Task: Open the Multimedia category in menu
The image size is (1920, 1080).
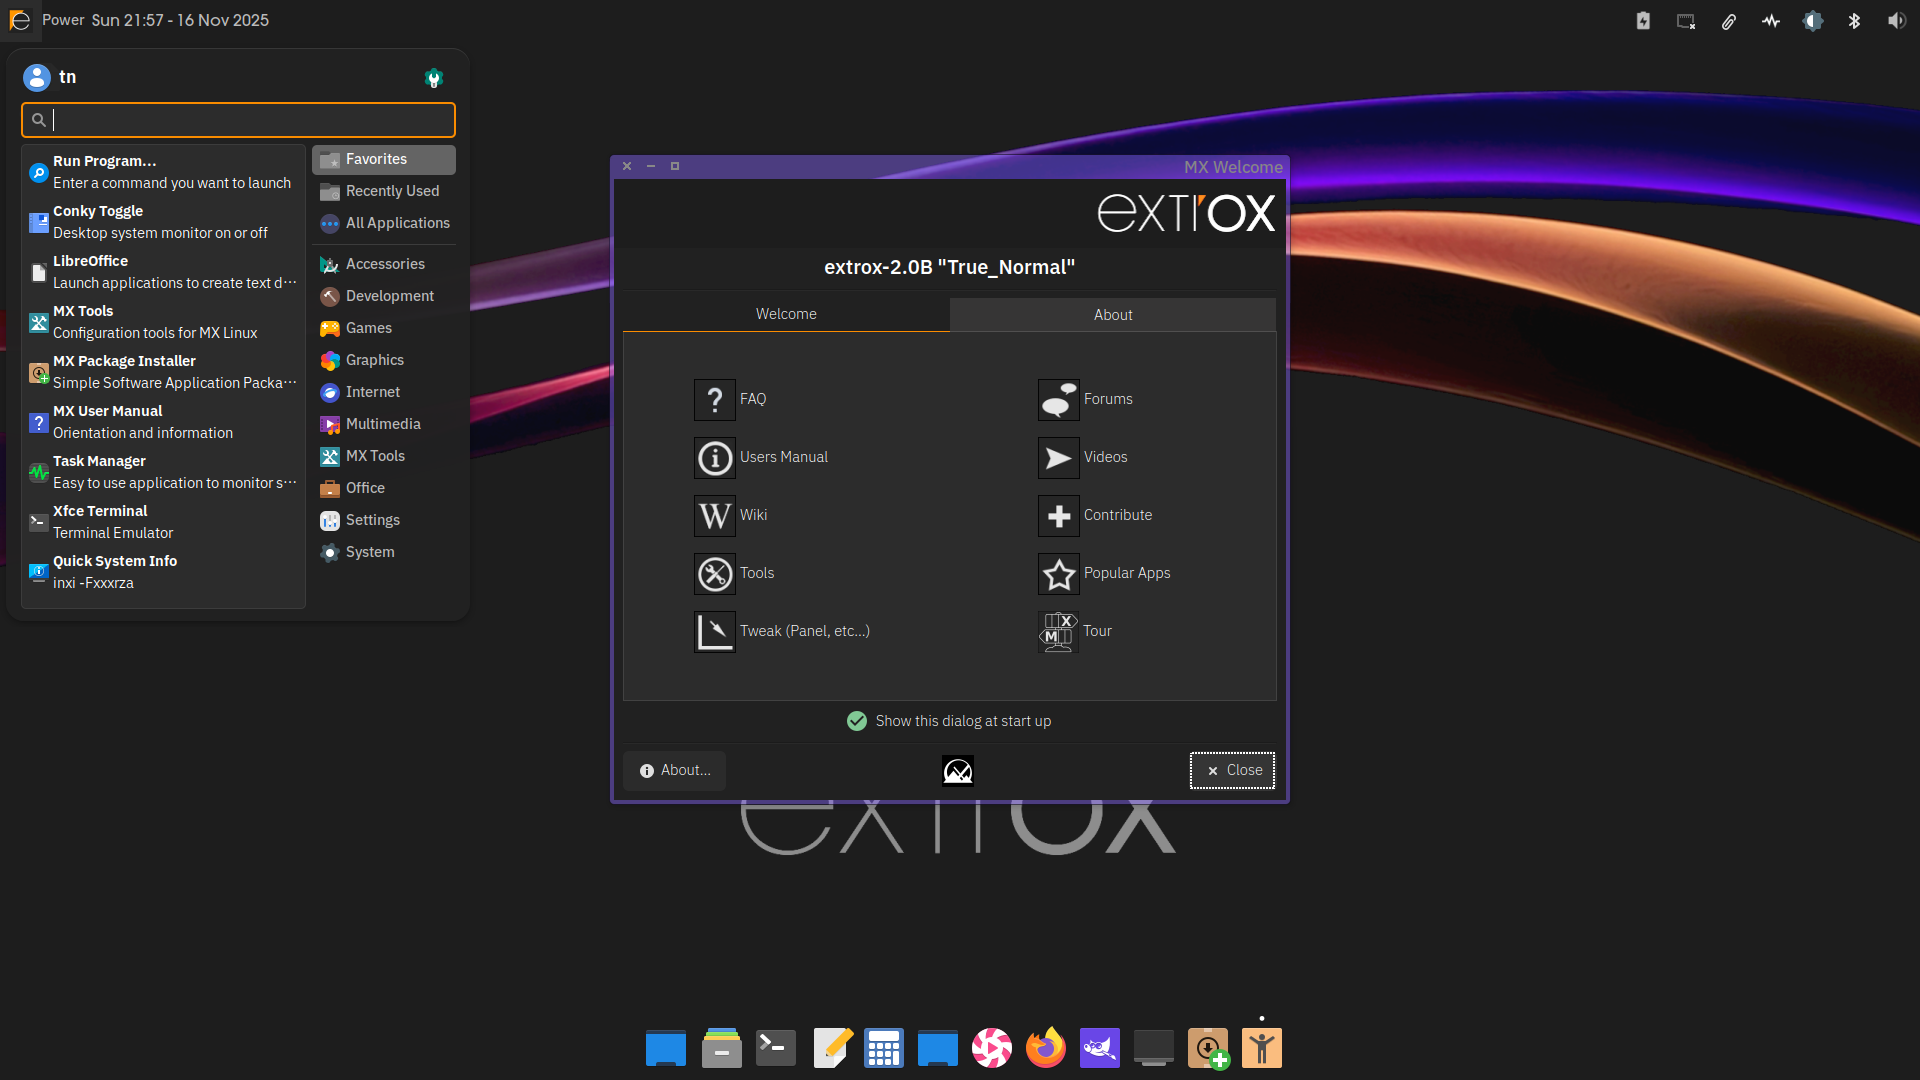Action: [x=383, y=424]
